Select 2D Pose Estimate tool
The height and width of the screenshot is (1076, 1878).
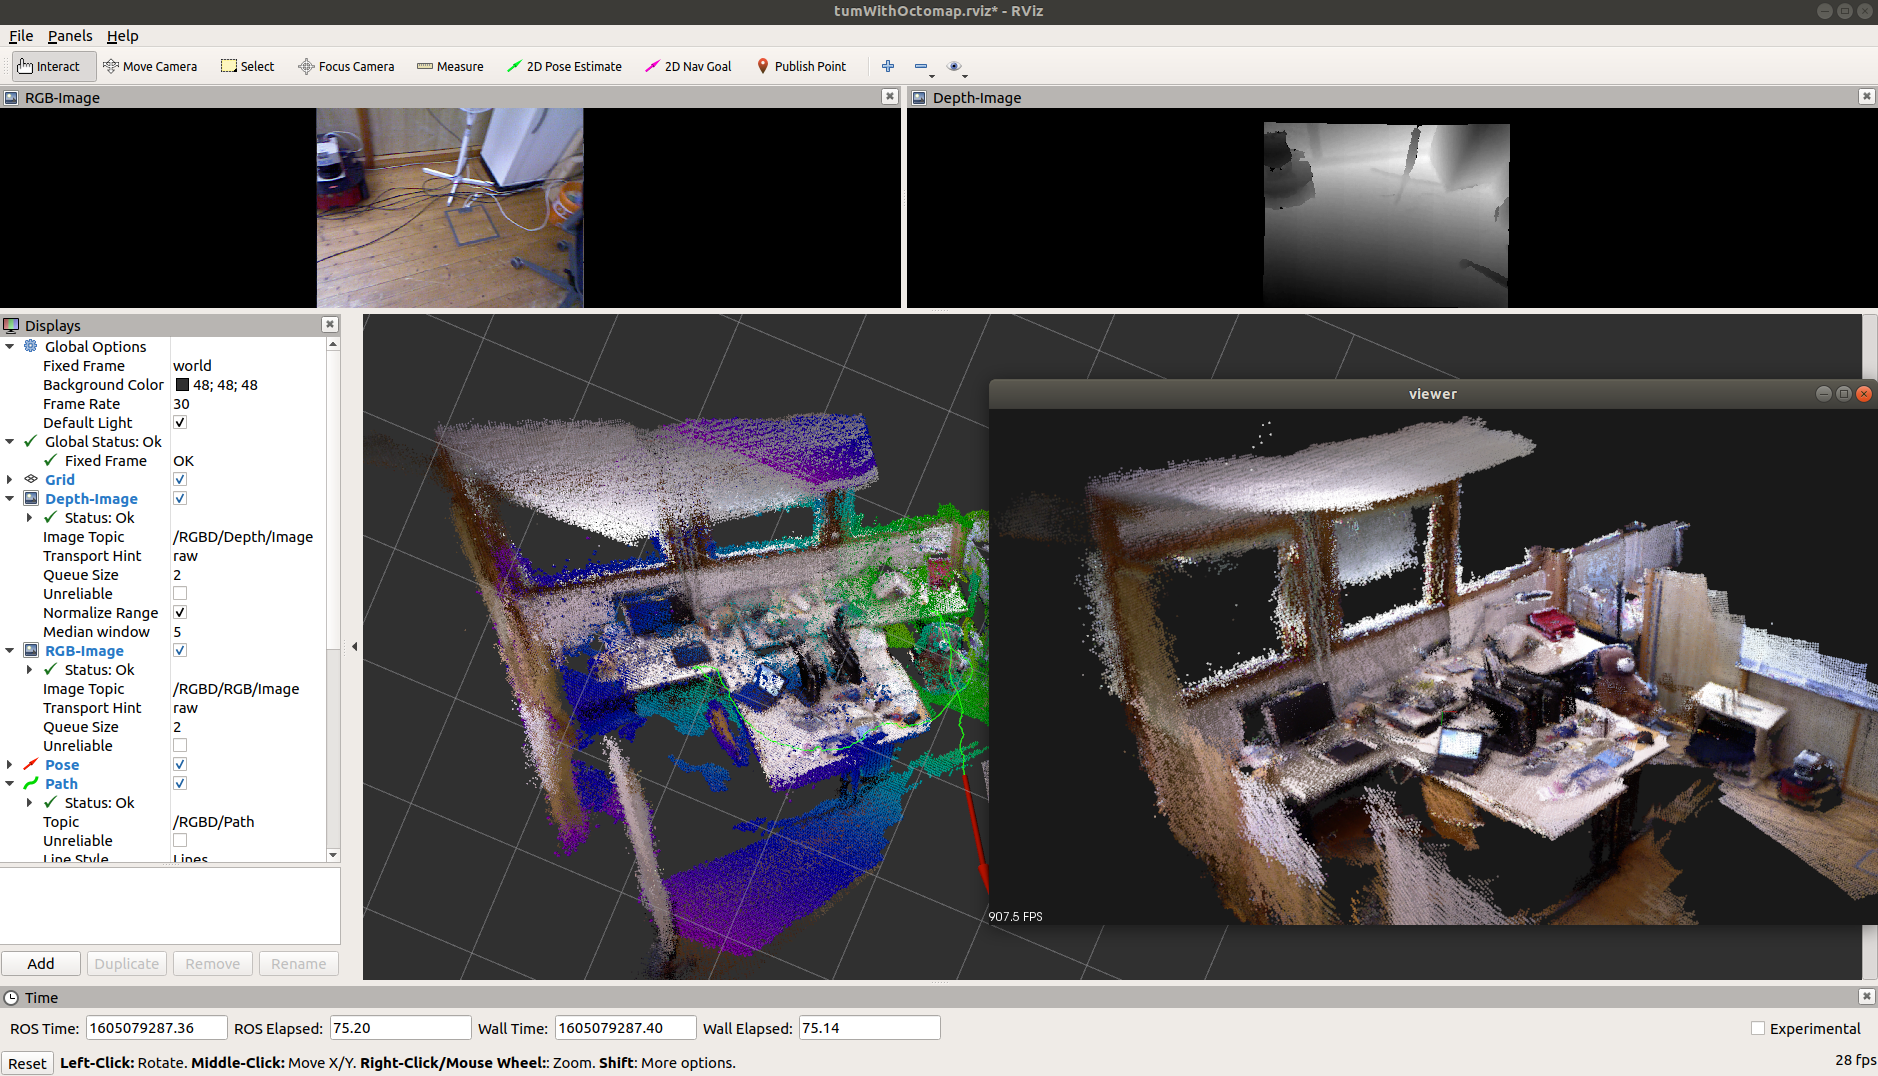coord(564,66)
